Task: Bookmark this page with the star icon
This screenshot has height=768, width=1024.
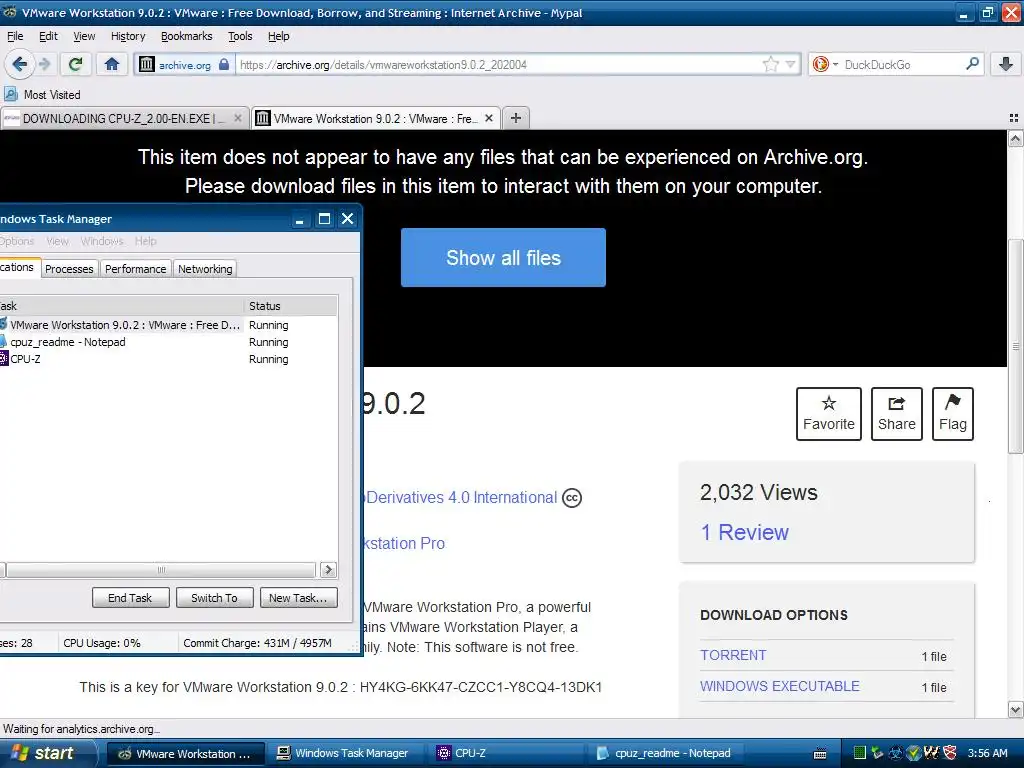Action: [x=771, y=64]
